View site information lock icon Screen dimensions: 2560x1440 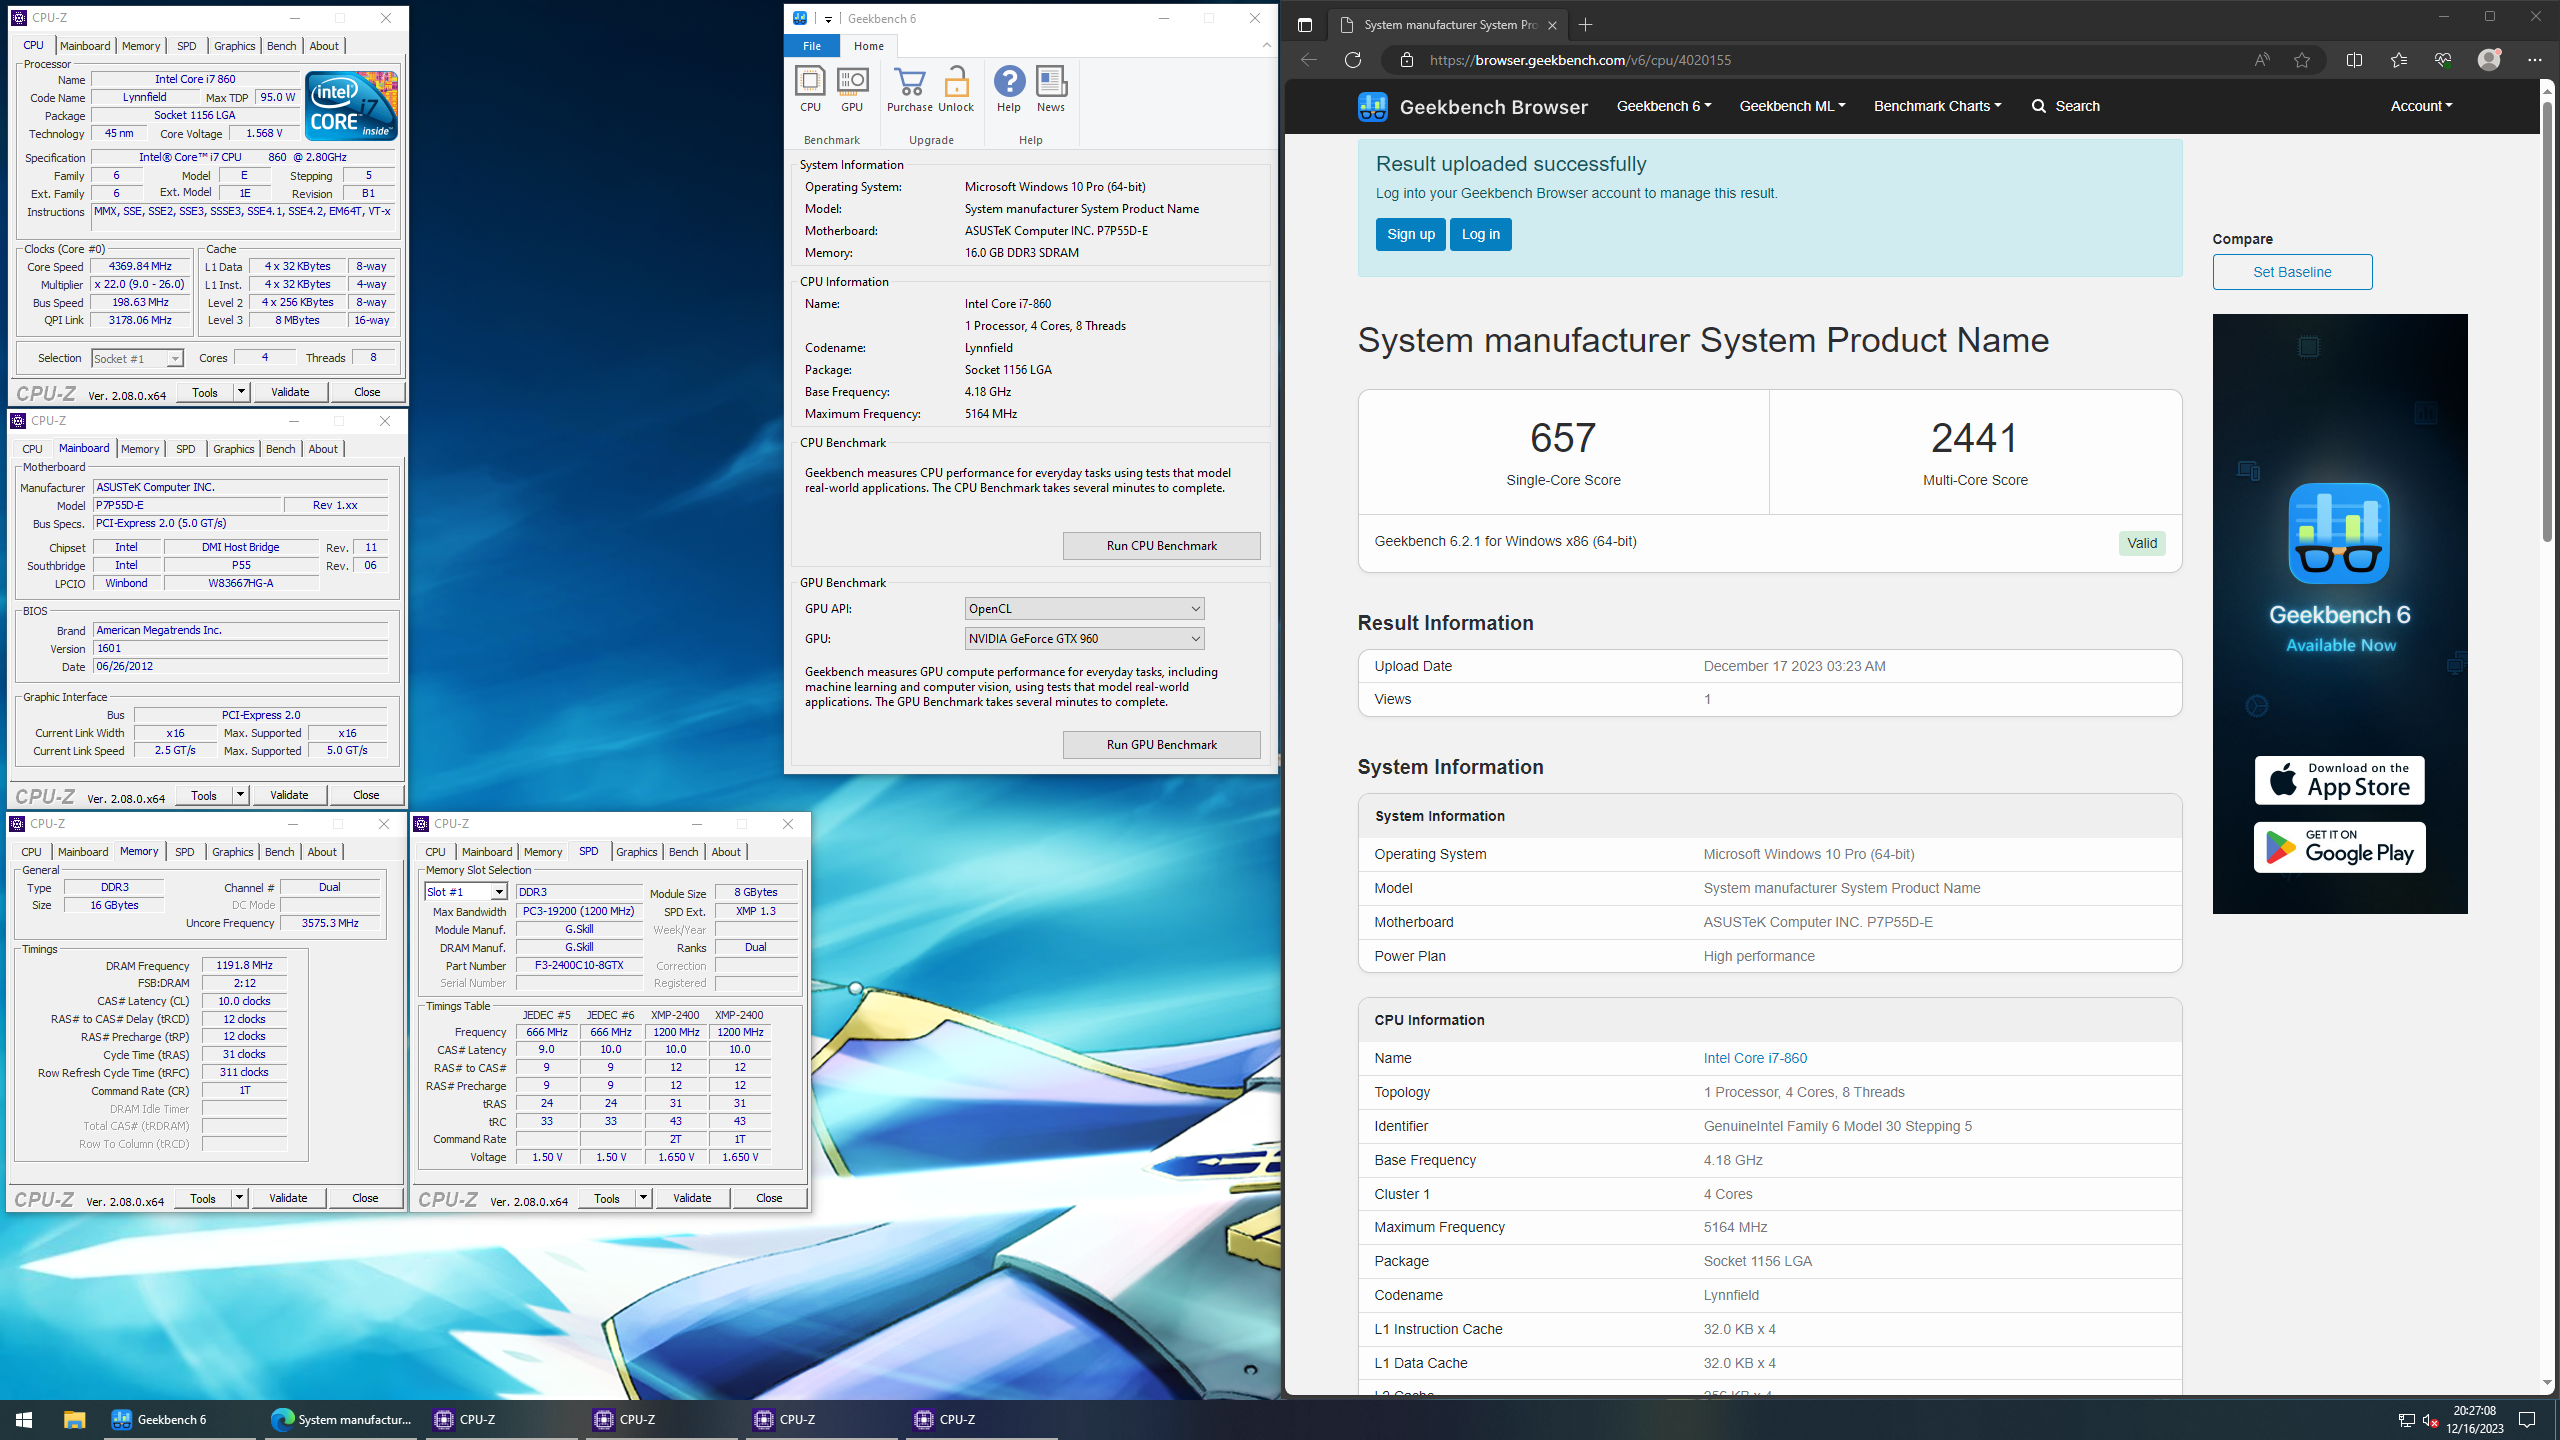(1407, 60)
